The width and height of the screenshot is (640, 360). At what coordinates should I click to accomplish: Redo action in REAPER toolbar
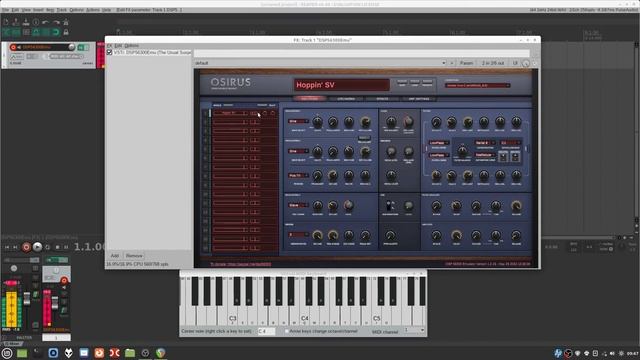click(x=56, y=22)
